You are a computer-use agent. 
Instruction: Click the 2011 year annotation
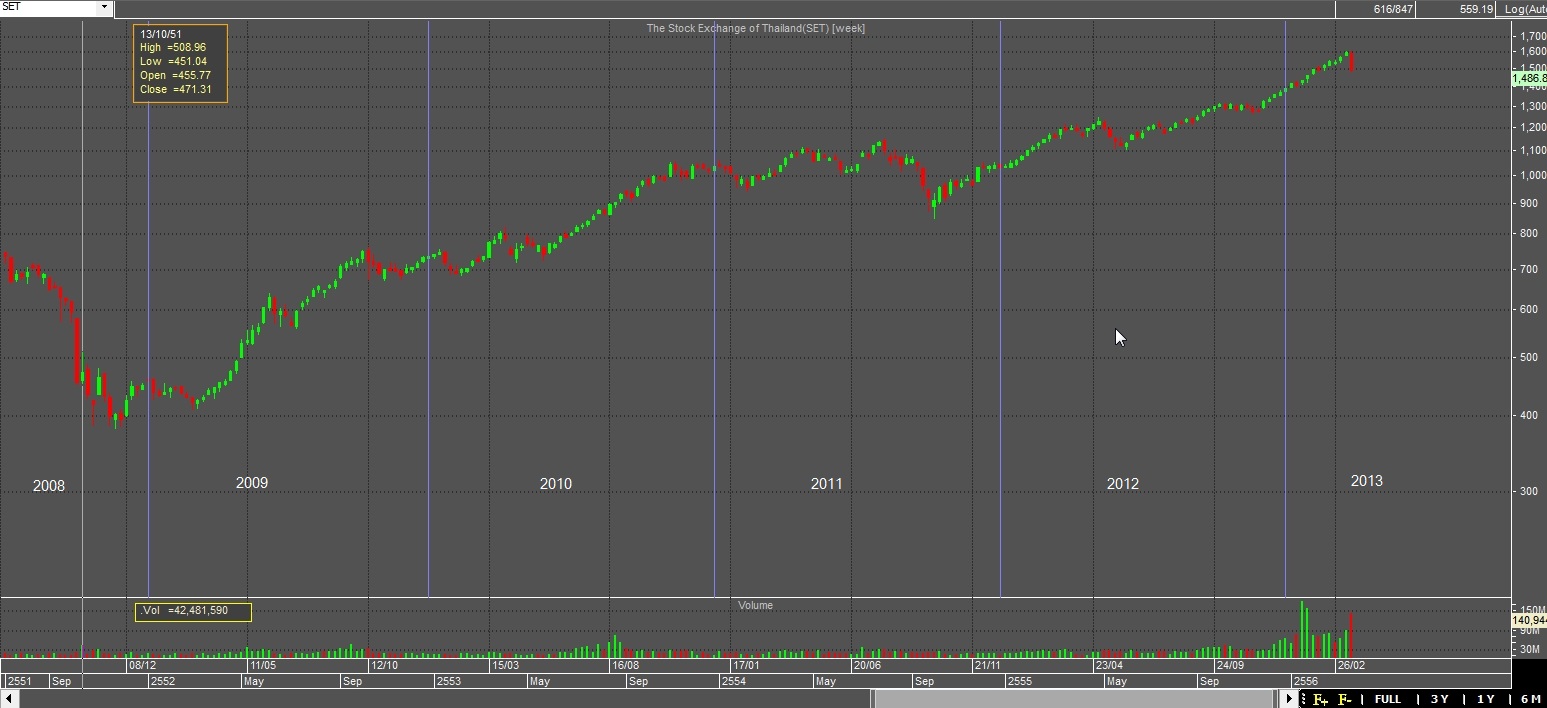(826, 484)
